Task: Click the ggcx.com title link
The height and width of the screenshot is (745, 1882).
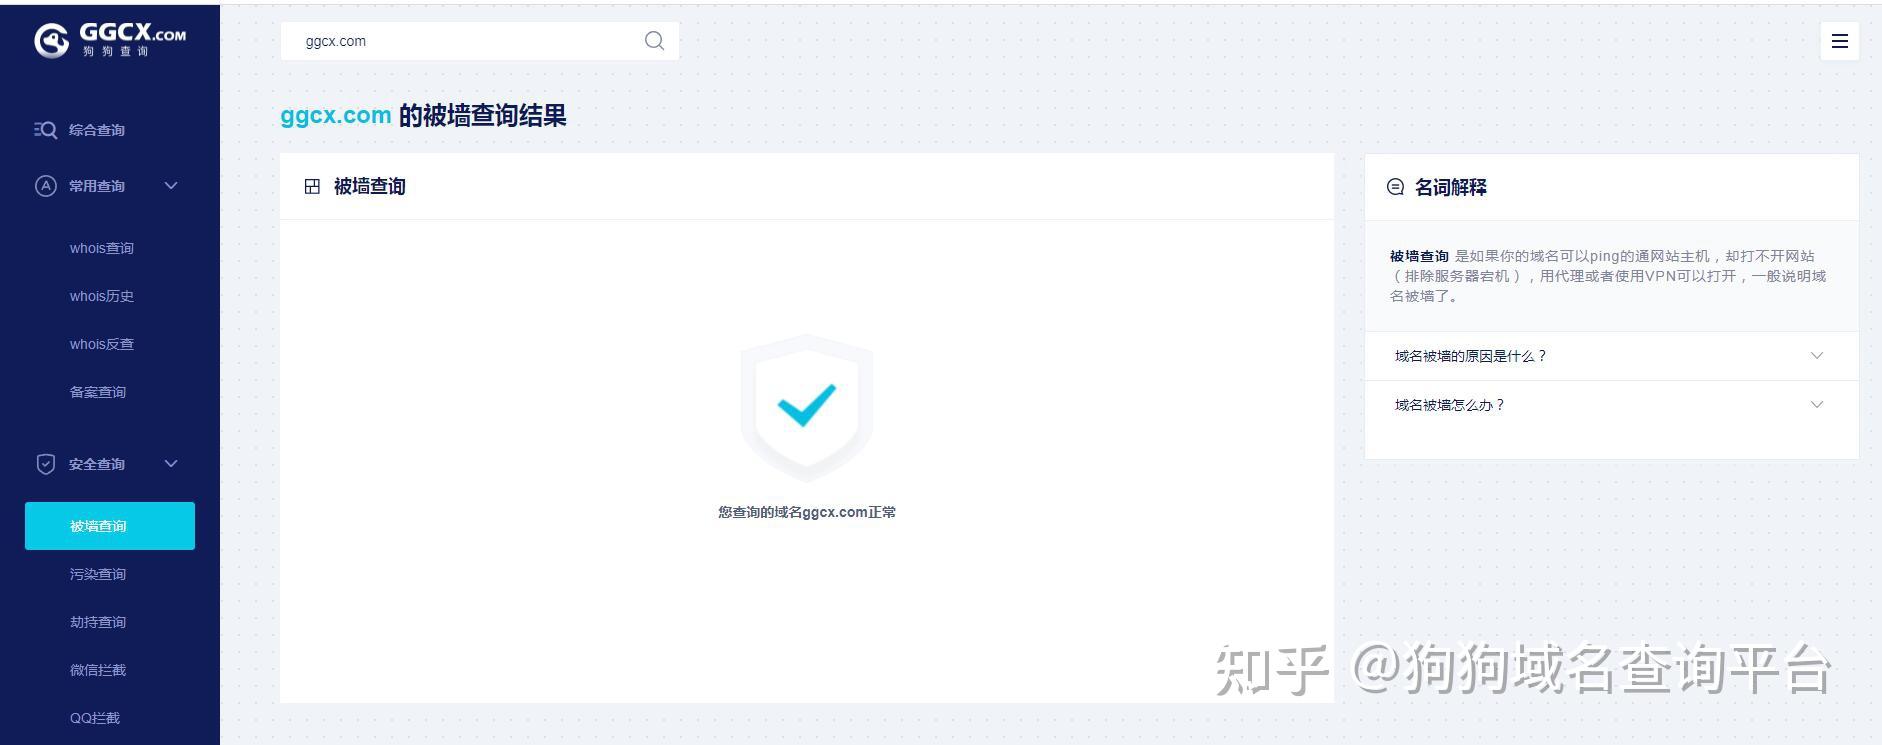Action: 335,115
